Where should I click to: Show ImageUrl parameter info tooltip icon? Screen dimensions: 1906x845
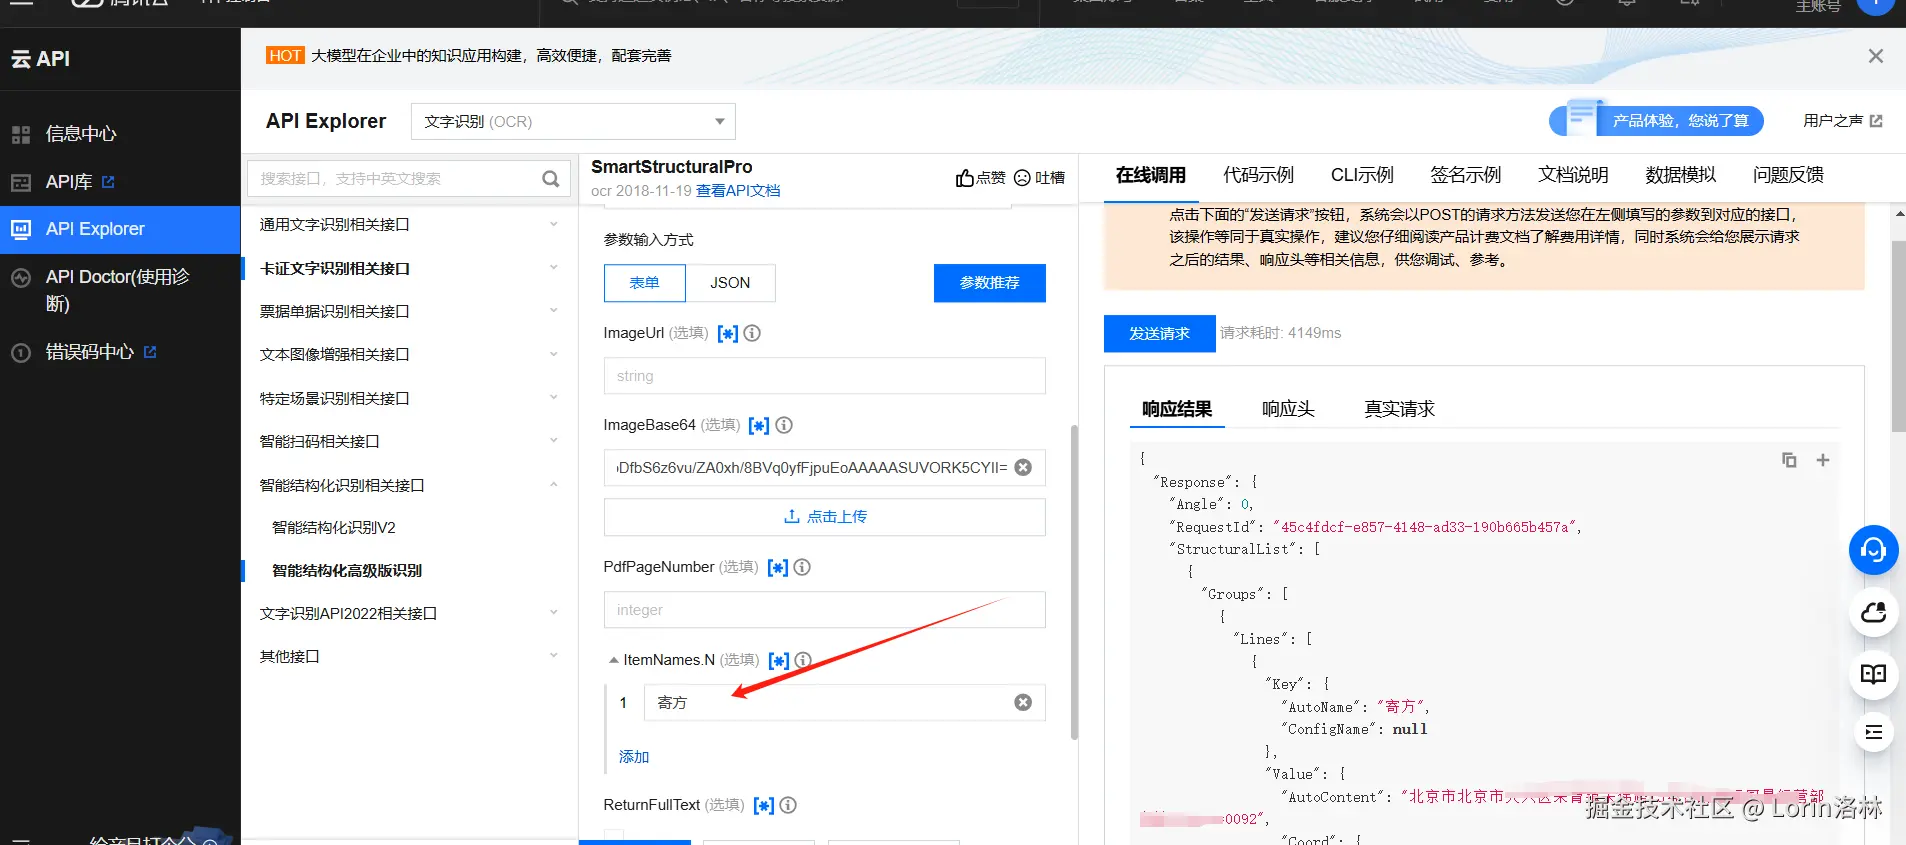tap(752, 333)
